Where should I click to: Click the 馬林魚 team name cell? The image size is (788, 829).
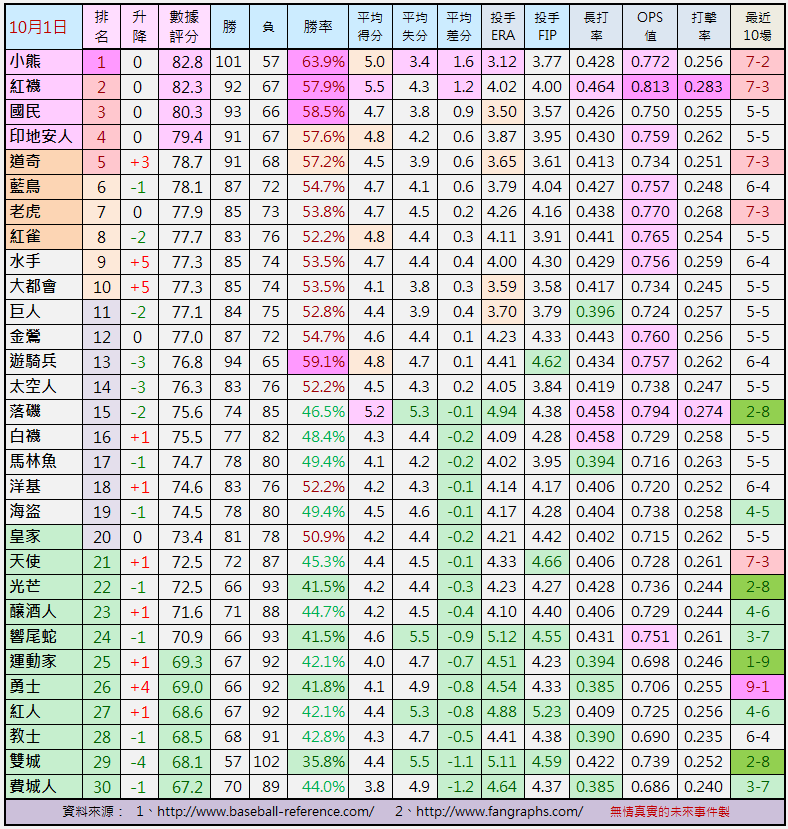point(44,462)
